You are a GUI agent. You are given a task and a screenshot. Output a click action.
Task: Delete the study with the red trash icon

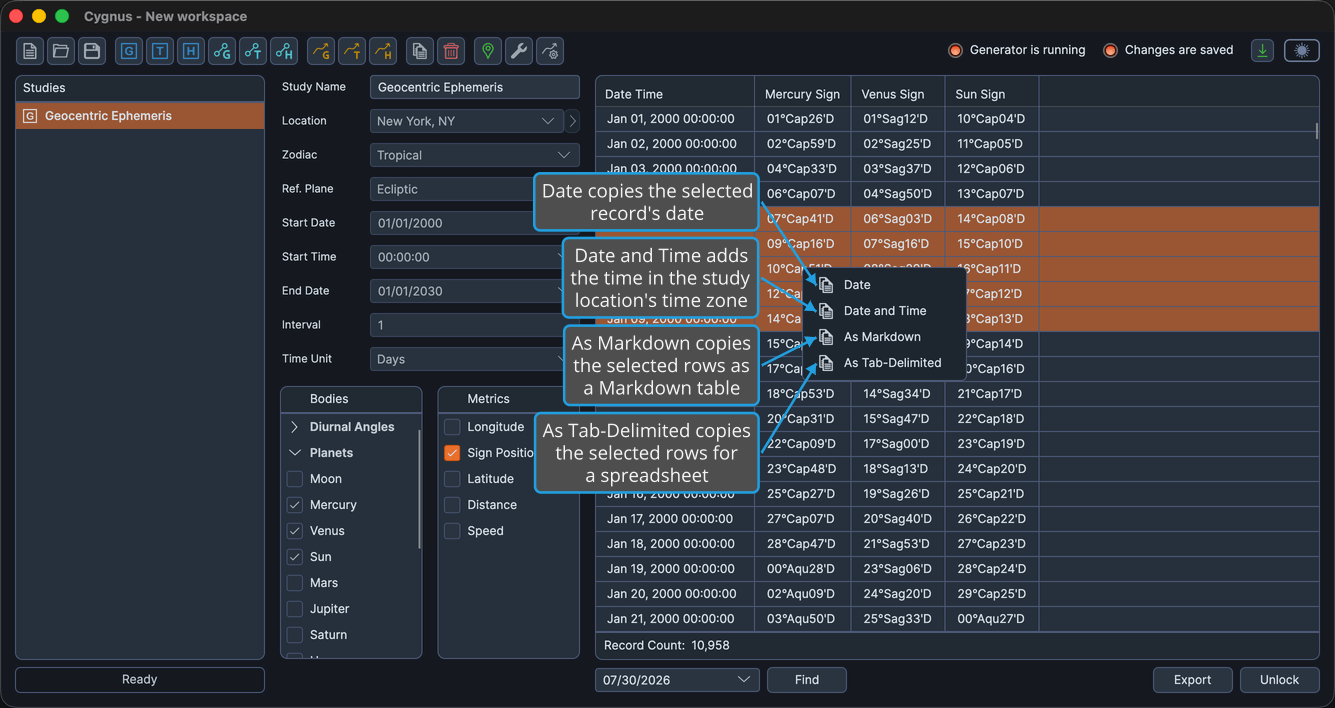(451, 51)
